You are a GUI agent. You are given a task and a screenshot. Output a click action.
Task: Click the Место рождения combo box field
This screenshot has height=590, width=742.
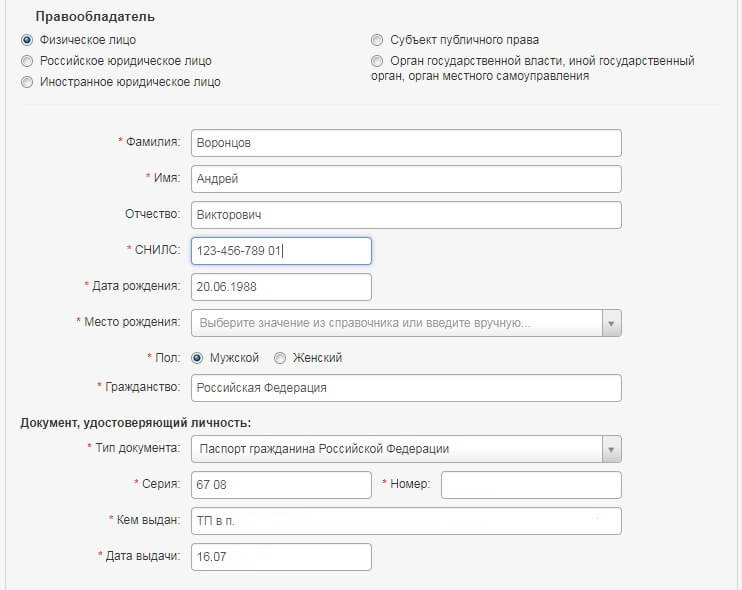395,323
